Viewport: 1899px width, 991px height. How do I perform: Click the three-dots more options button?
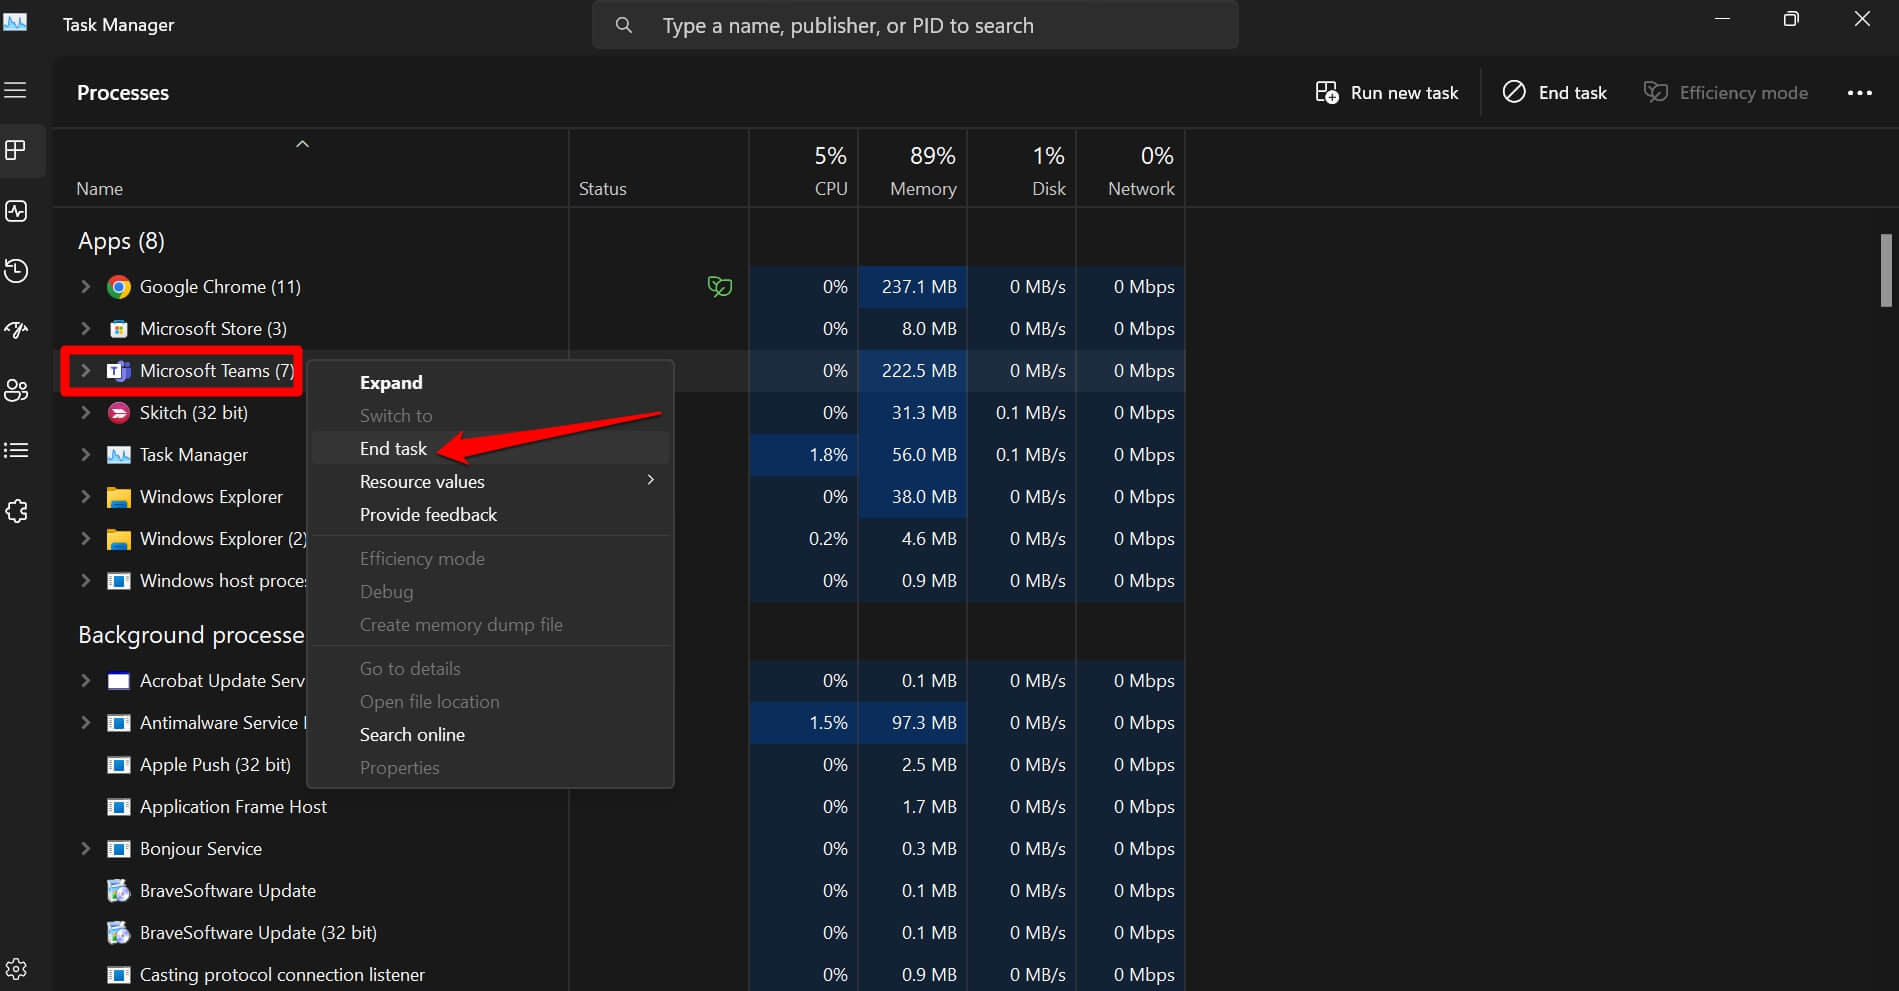[1859, 93]
